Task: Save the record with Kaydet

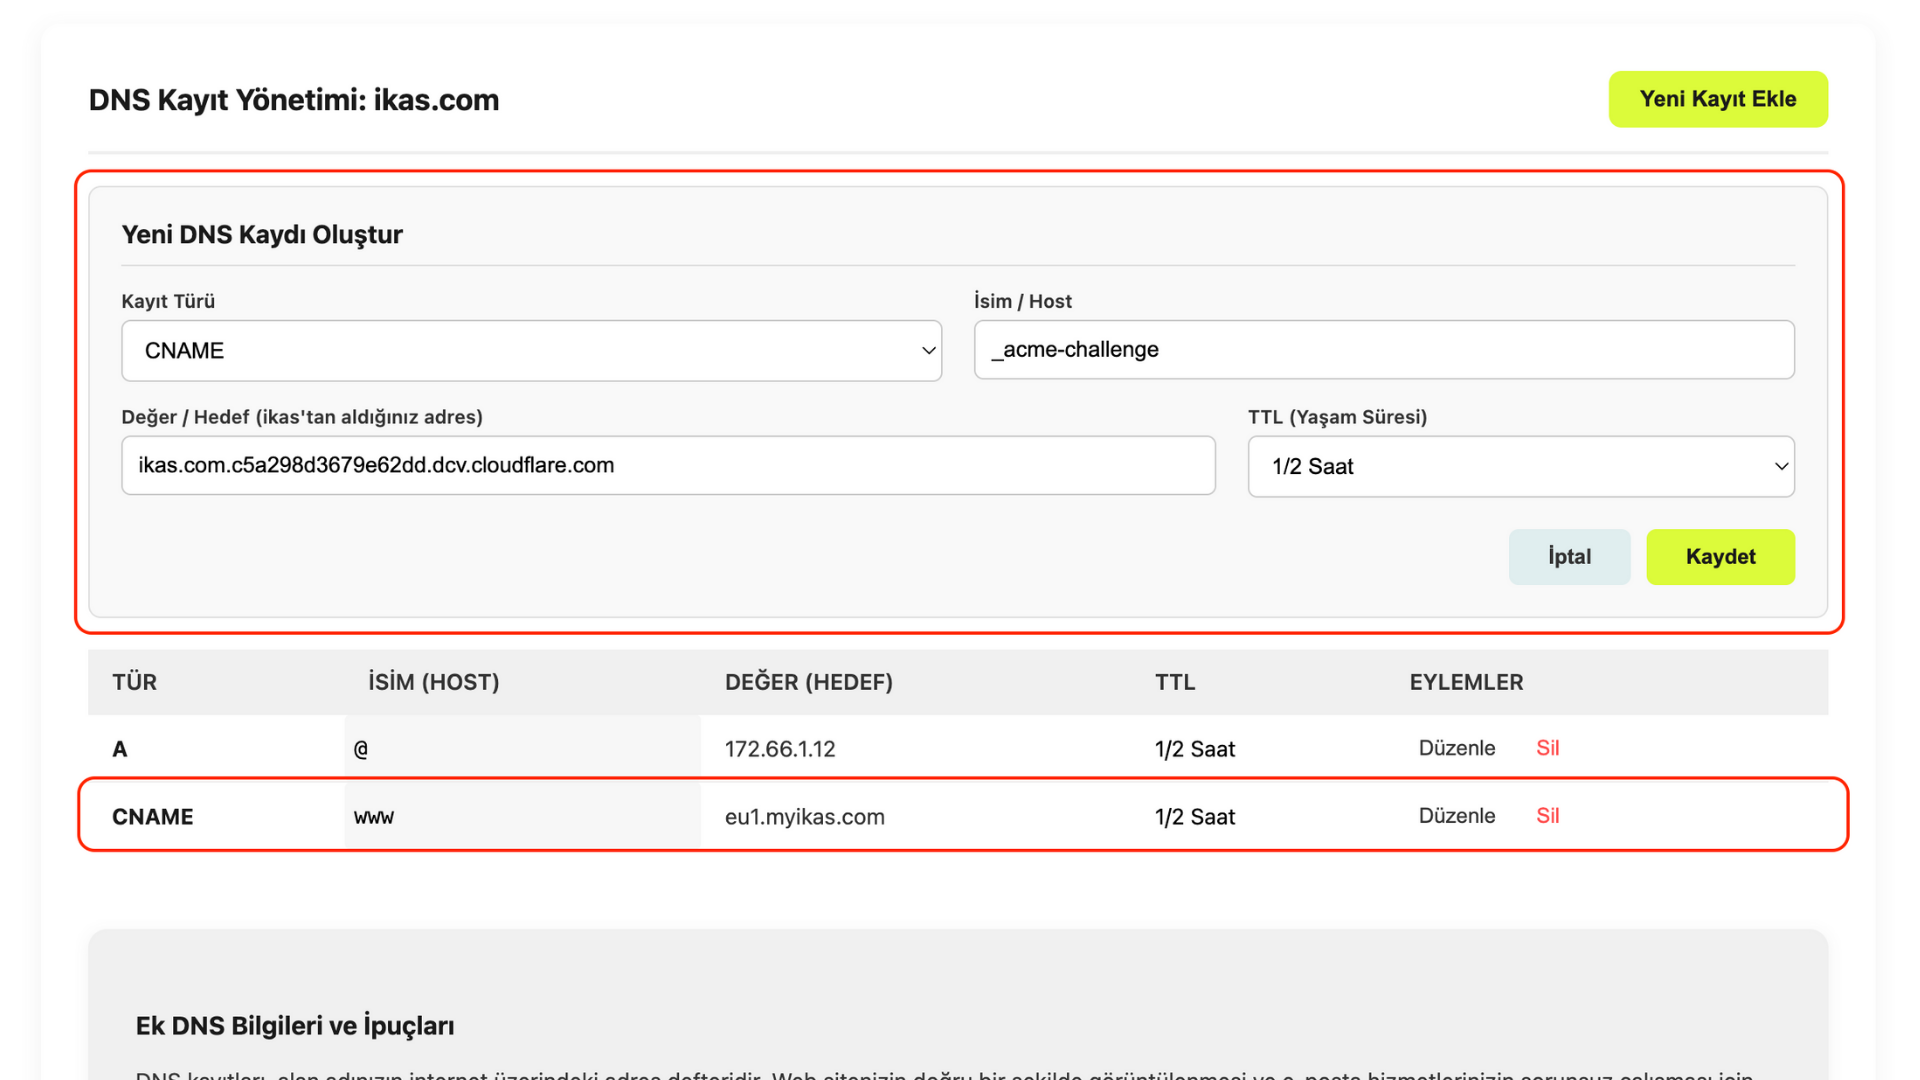Action: (1720, 557)
